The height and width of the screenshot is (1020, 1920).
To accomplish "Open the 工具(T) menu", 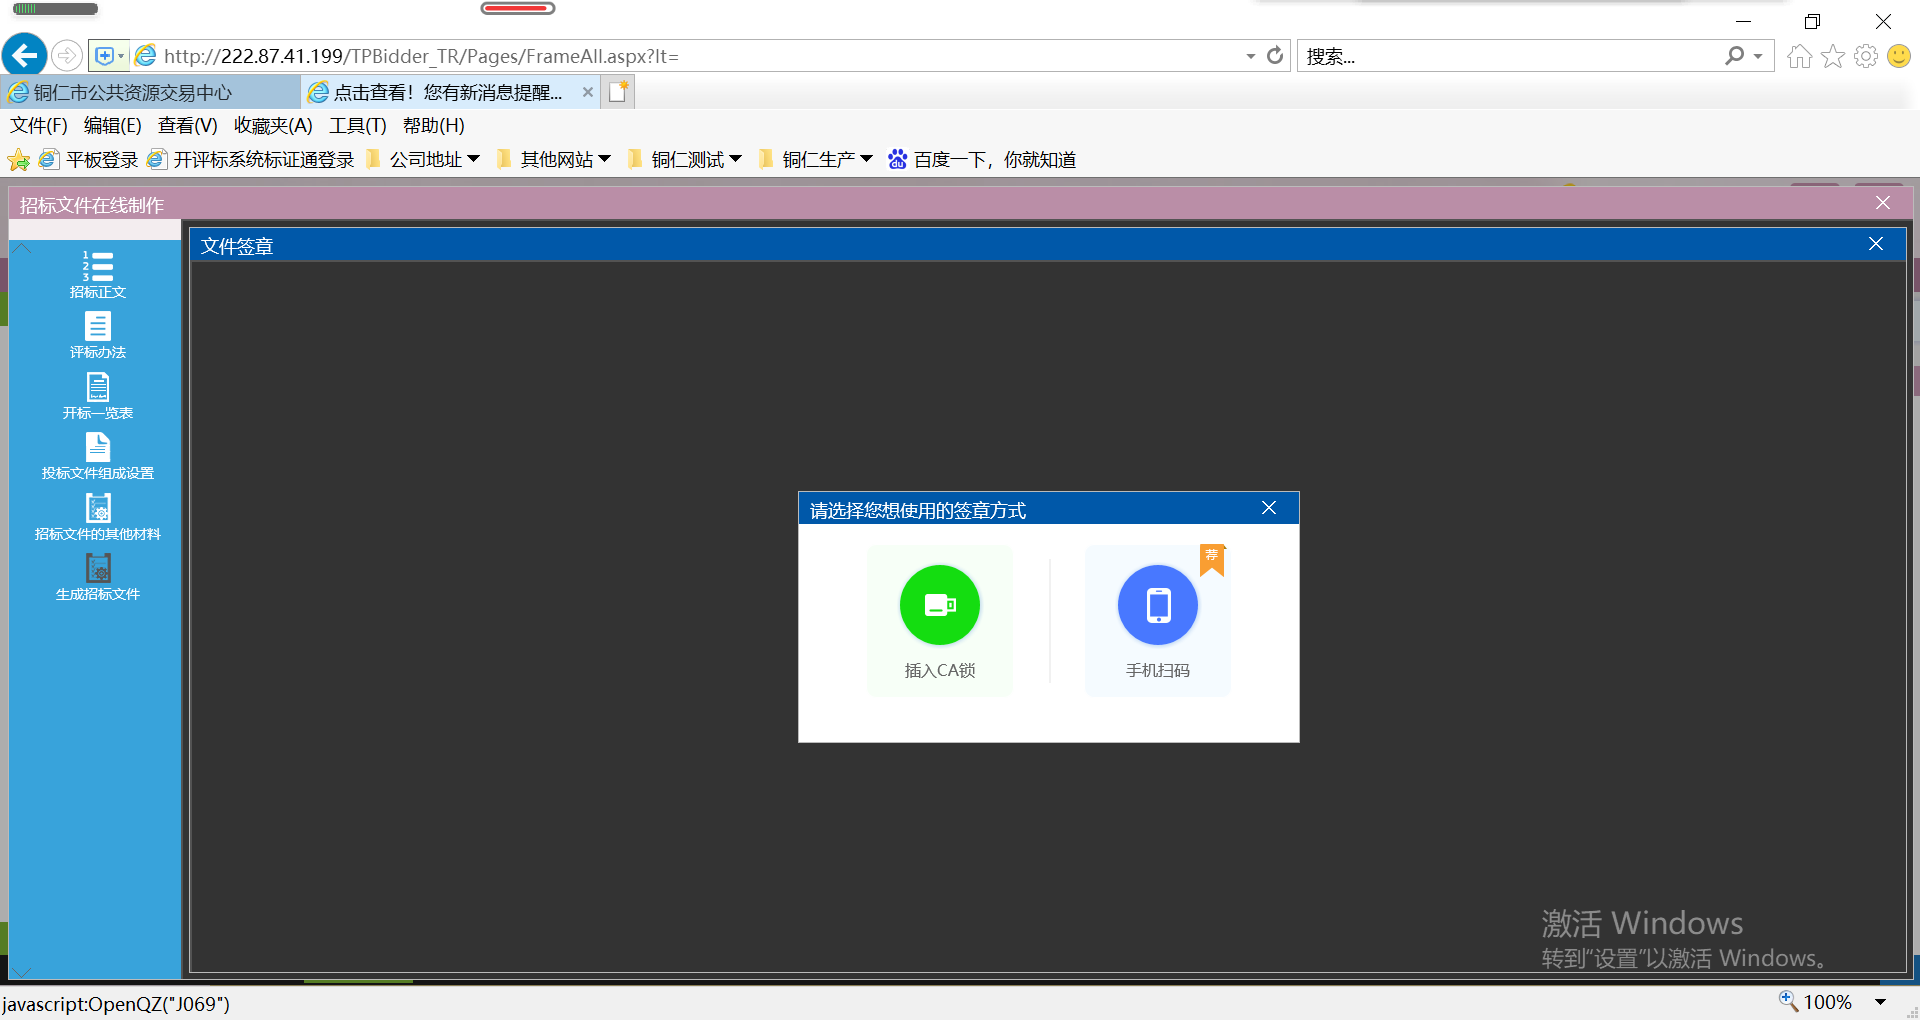I will tap(357, 126).
